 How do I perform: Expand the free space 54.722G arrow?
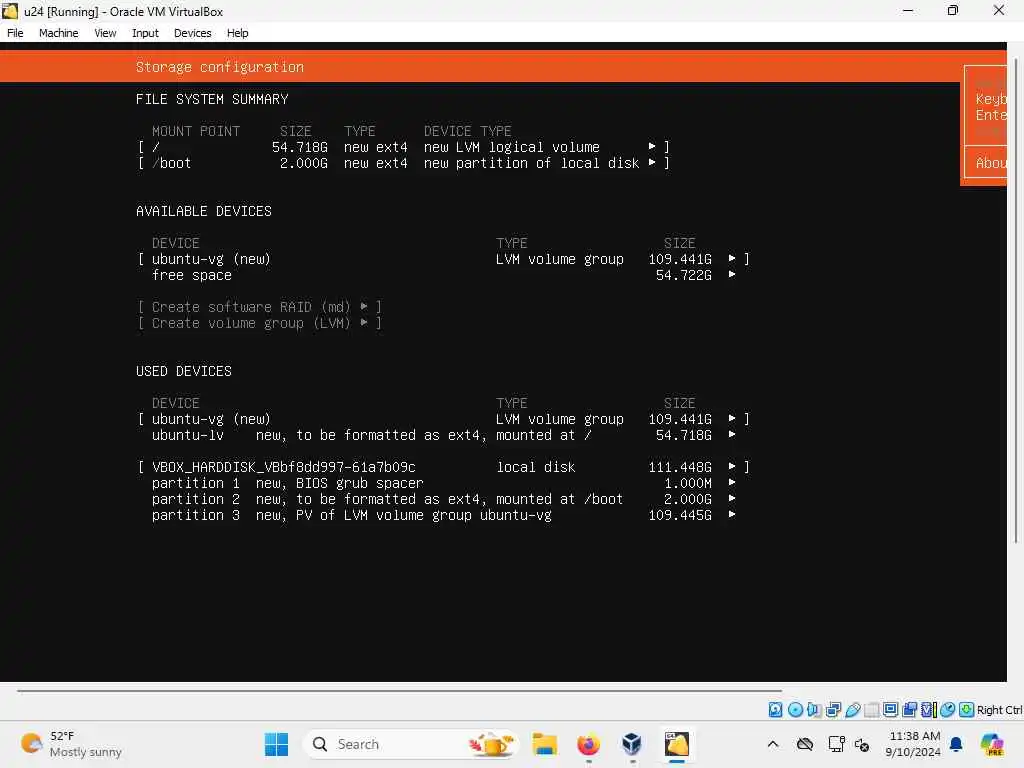coord(732,274)
